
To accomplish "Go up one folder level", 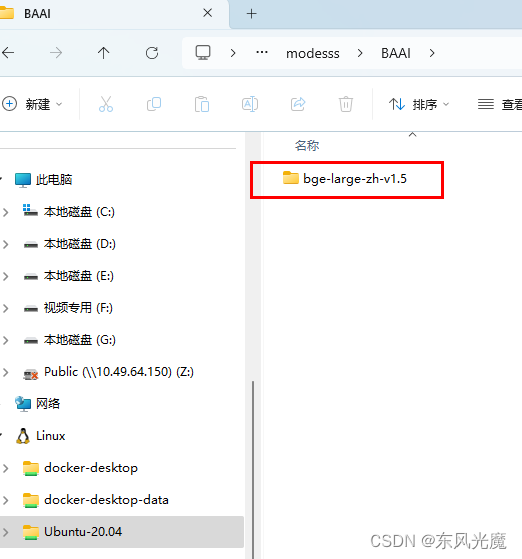I will pyautogui.click(x=104, y=53).
